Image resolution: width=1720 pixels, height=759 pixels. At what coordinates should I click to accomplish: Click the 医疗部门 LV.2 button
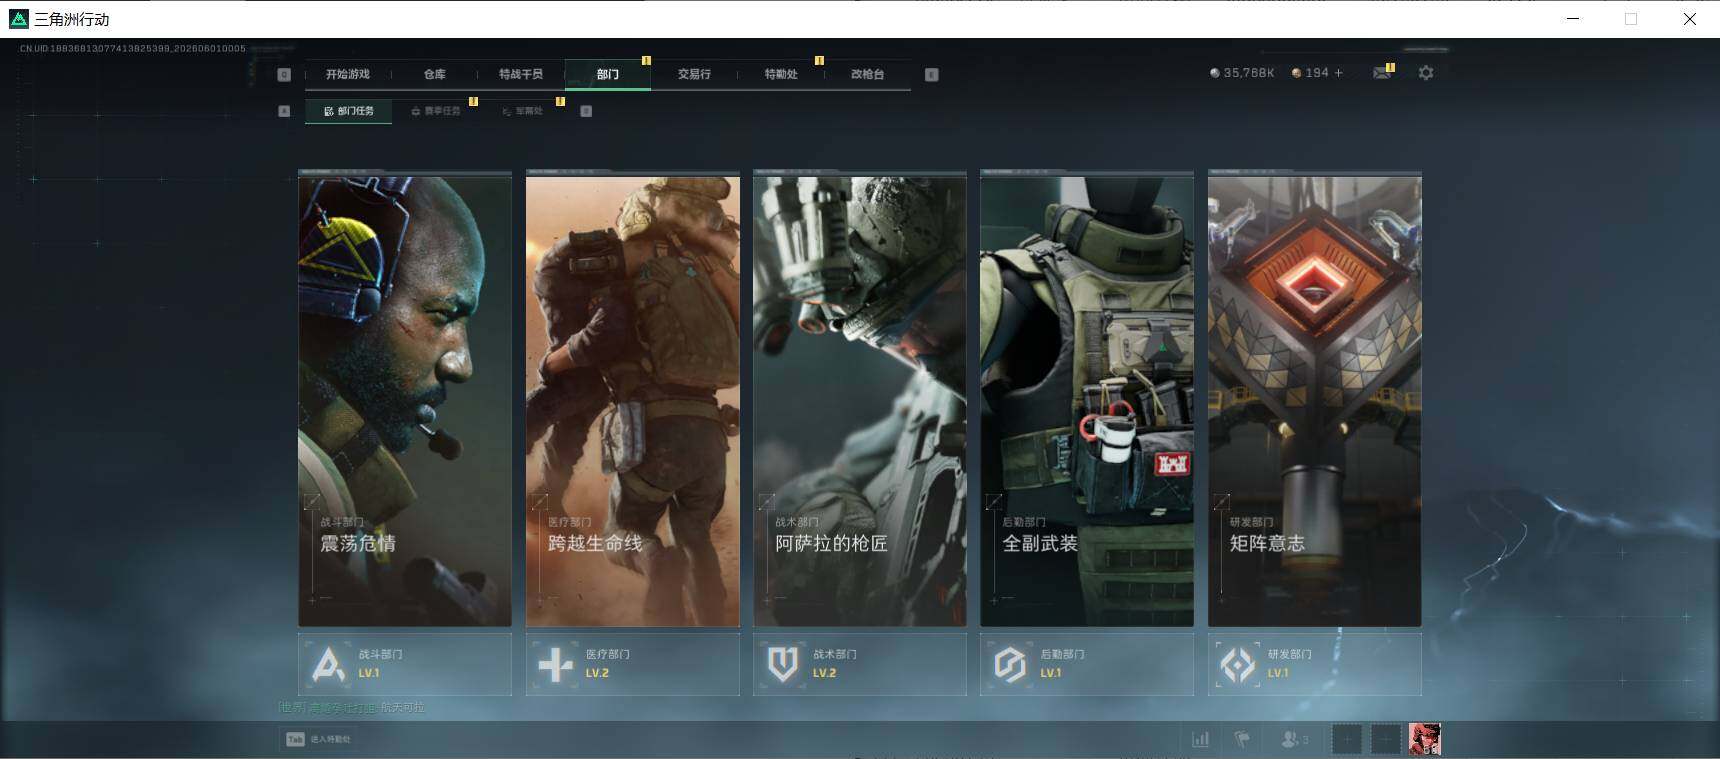click(x=633, y=664)
